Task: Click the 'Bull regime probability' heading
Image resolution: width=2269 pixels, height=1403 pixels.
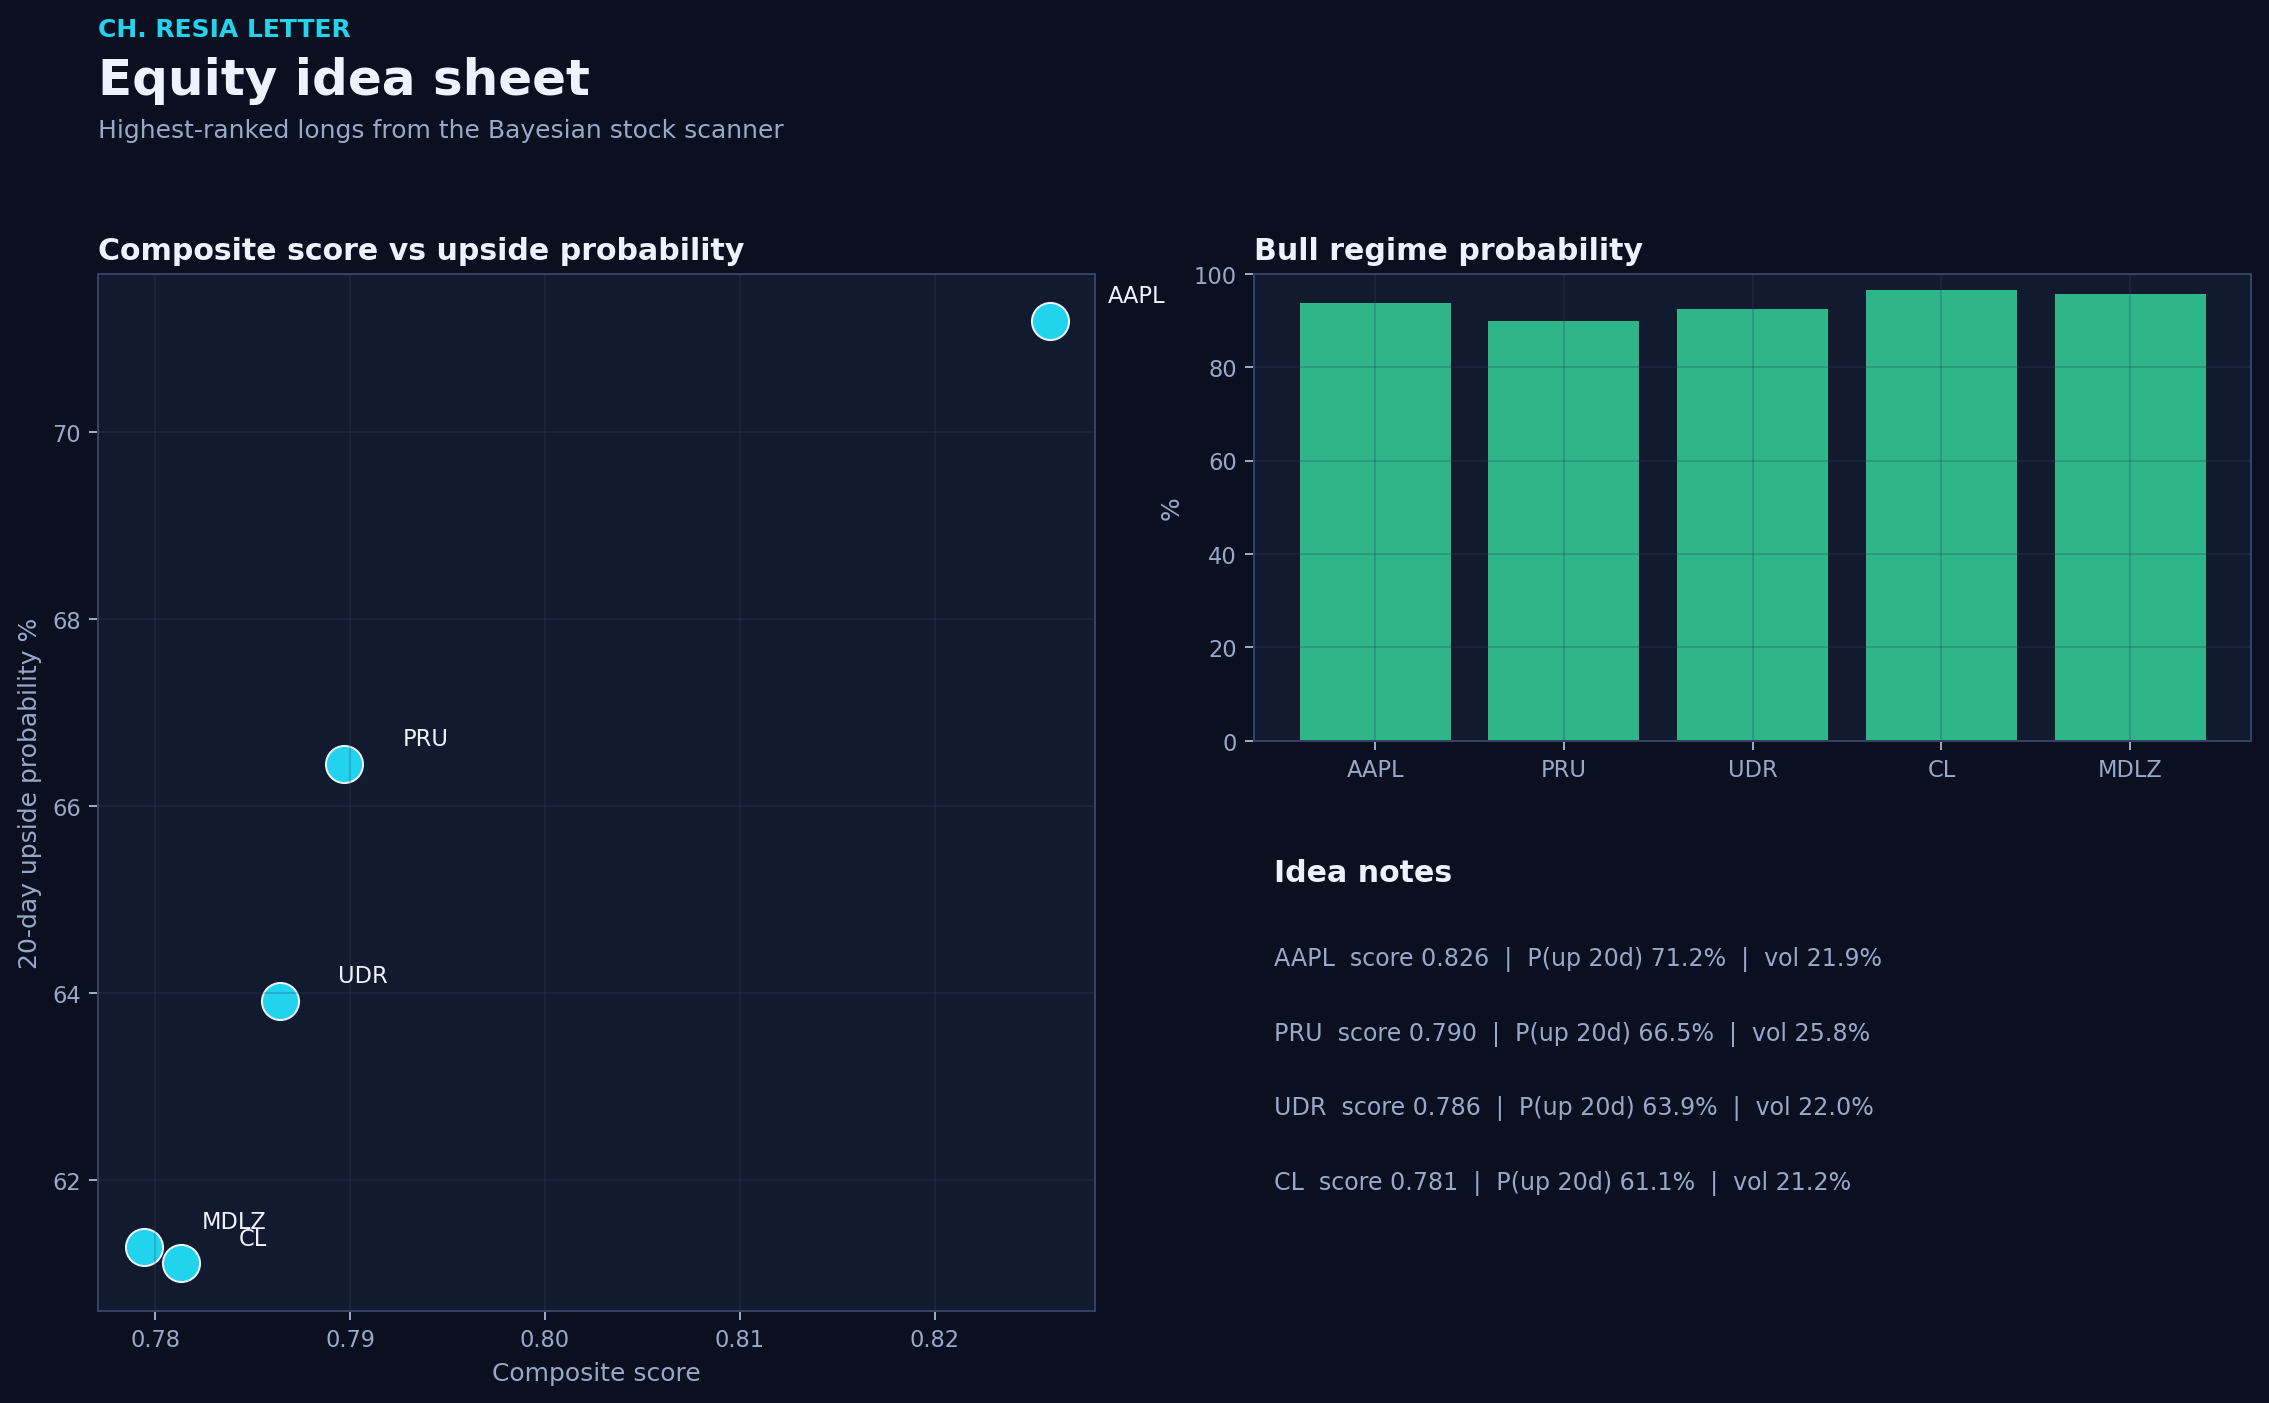Action: (x=1448, y=250)
